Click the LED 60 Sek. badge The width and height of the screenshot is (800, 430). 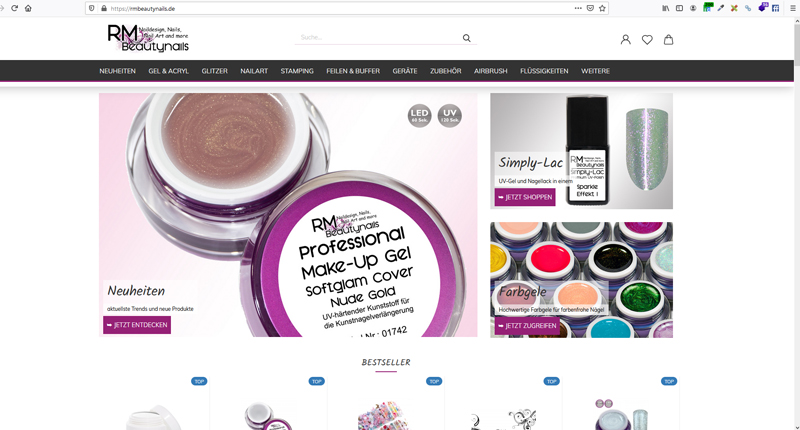click(419, 116)
